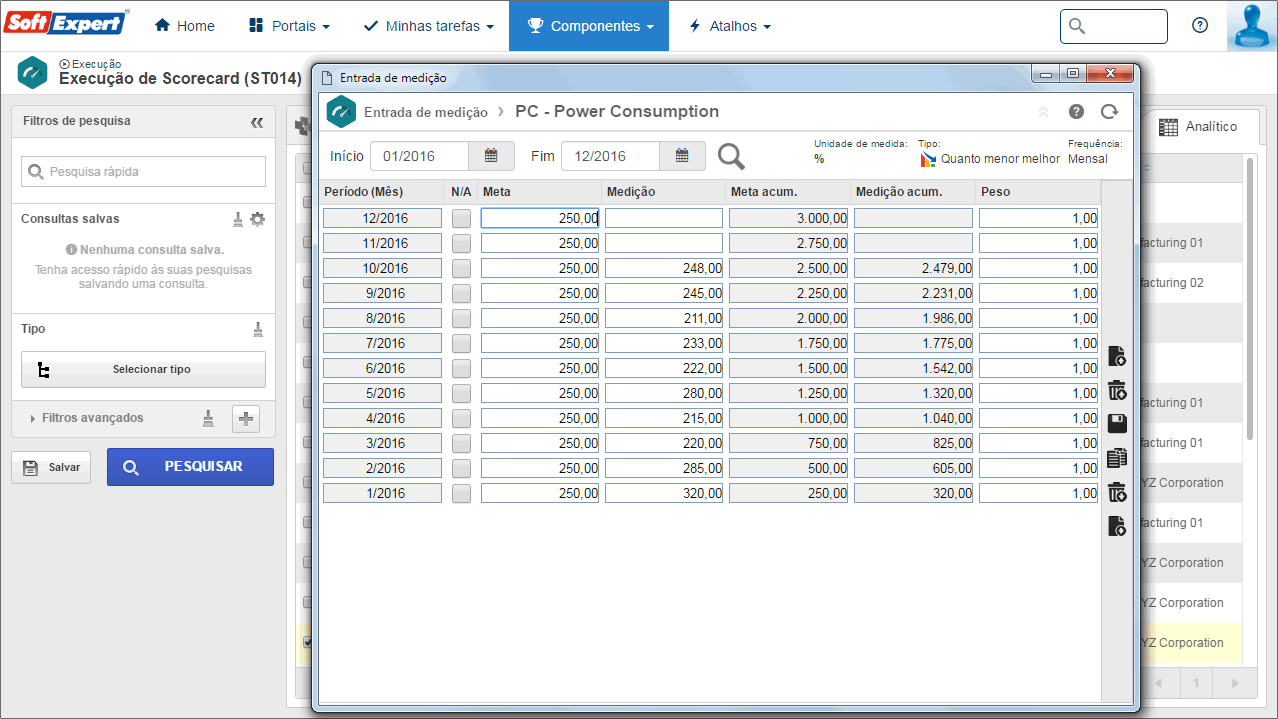
Task: Open help question mark in measurement window
Action: (x=1076, y=112)
